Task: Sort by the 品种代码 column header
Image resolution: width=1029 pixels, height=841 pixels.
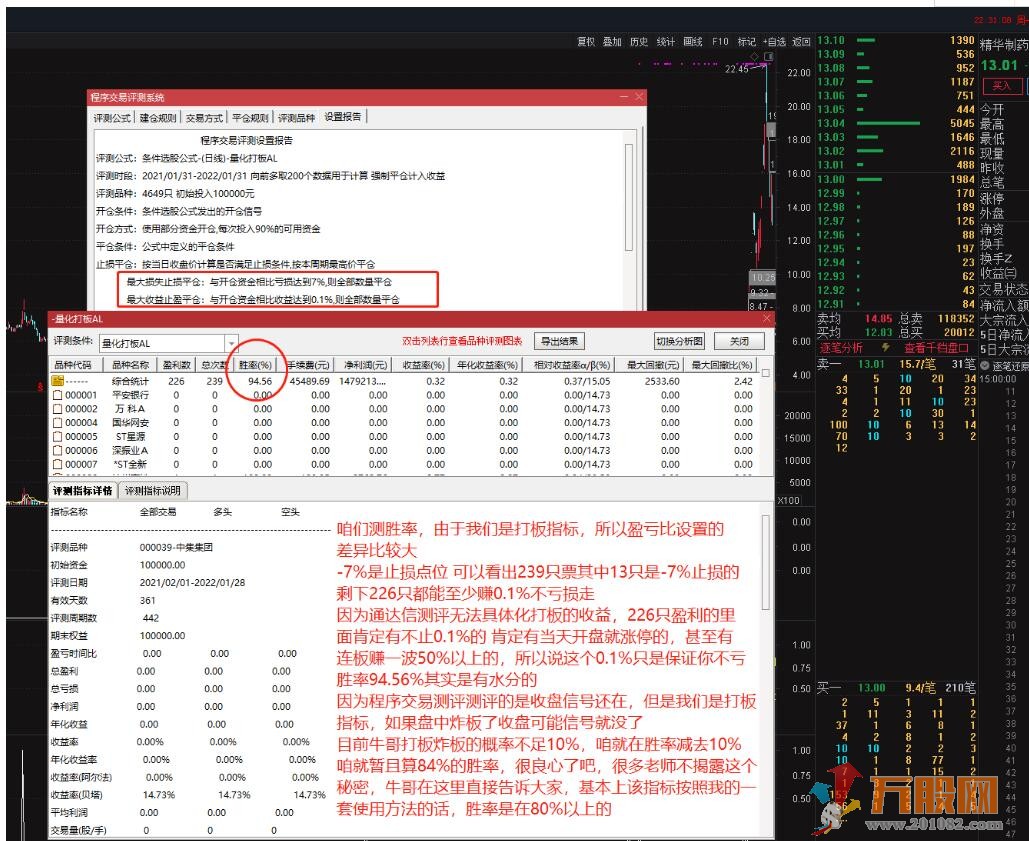Action: [x=73, y=365]
